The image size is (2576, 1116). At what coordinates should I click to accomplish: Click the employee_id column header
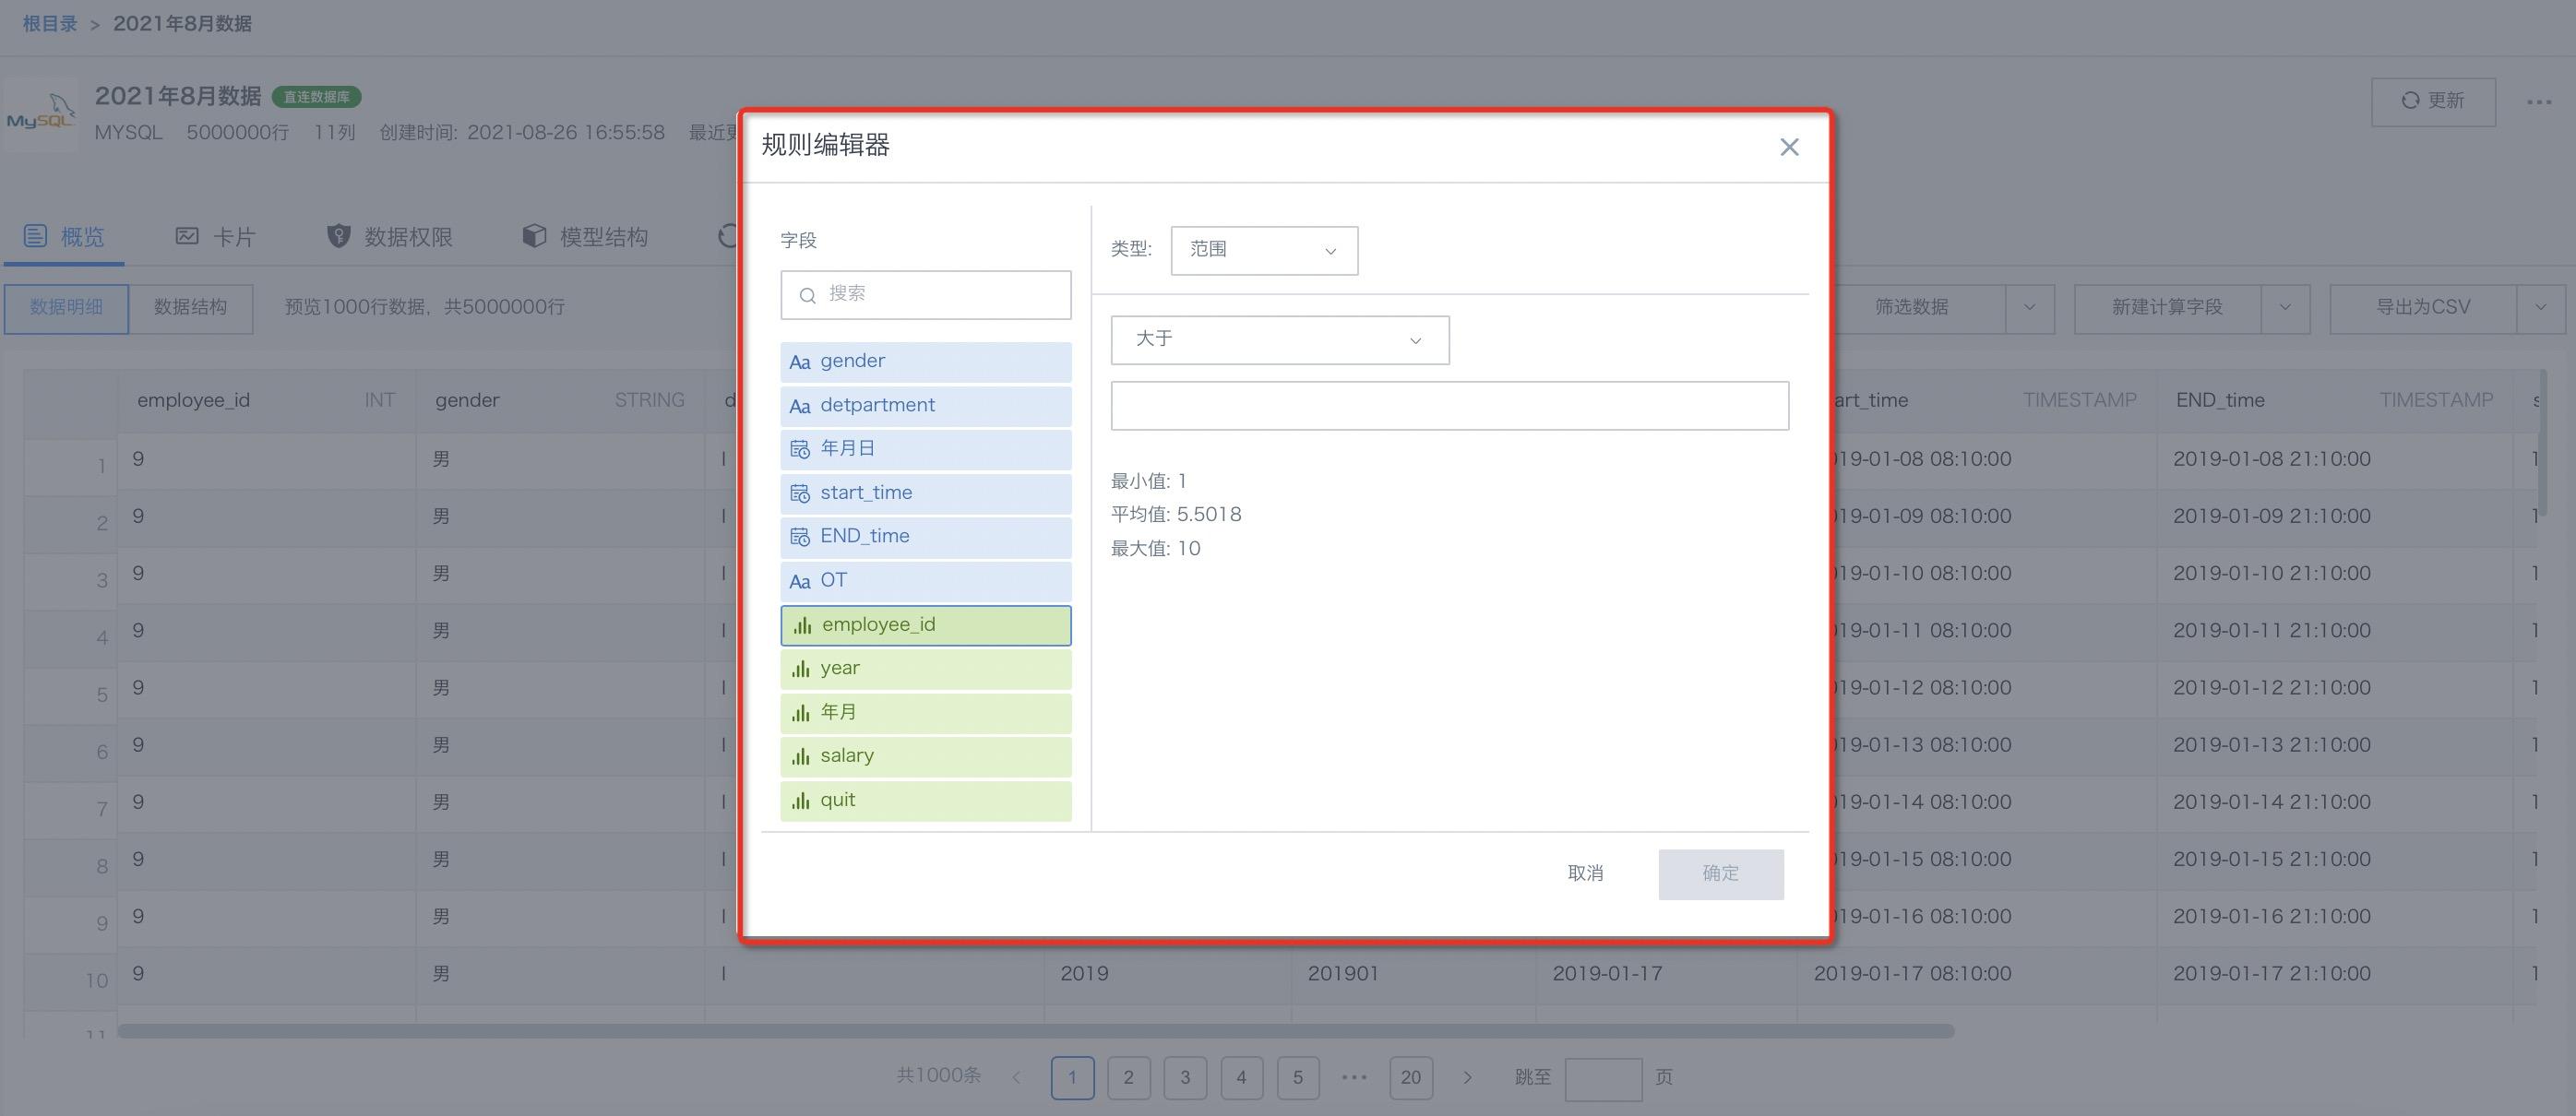[266, 401]
